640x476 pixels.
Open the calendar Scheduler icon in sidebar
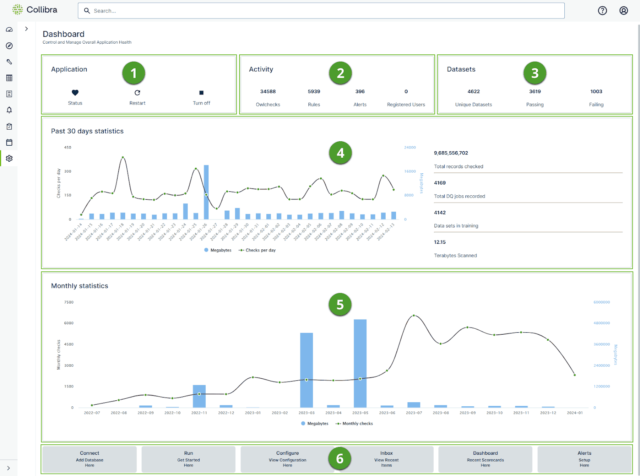click(9, 142)
